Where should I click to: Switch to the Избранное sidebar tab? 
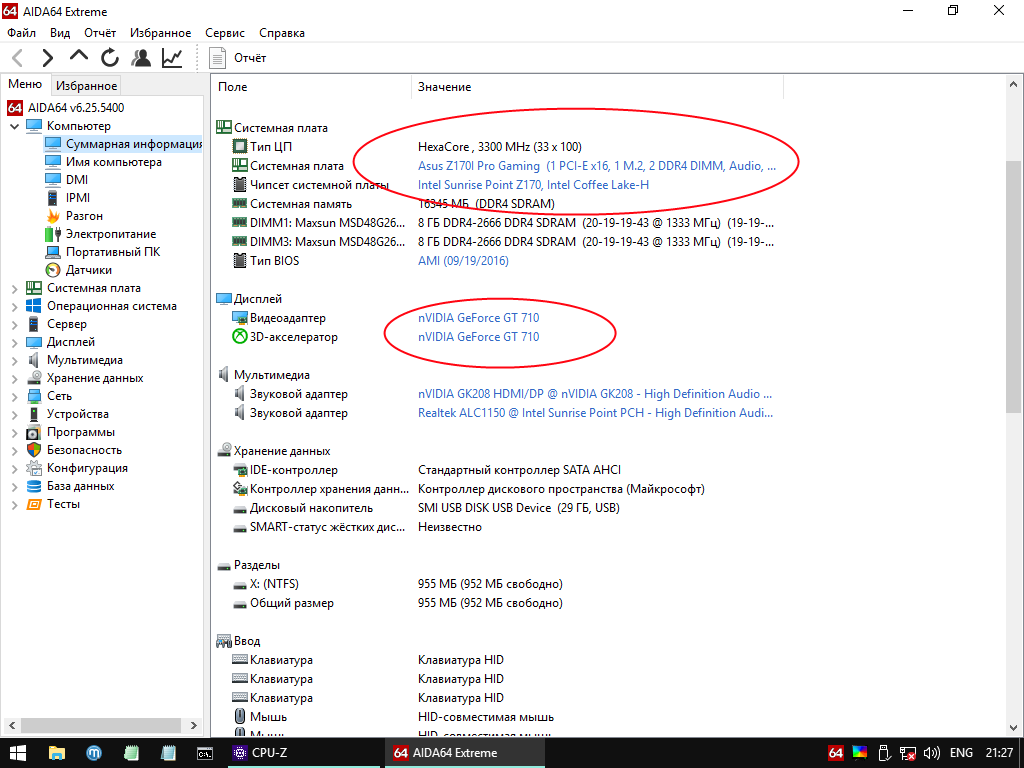[x=86, y=86]
